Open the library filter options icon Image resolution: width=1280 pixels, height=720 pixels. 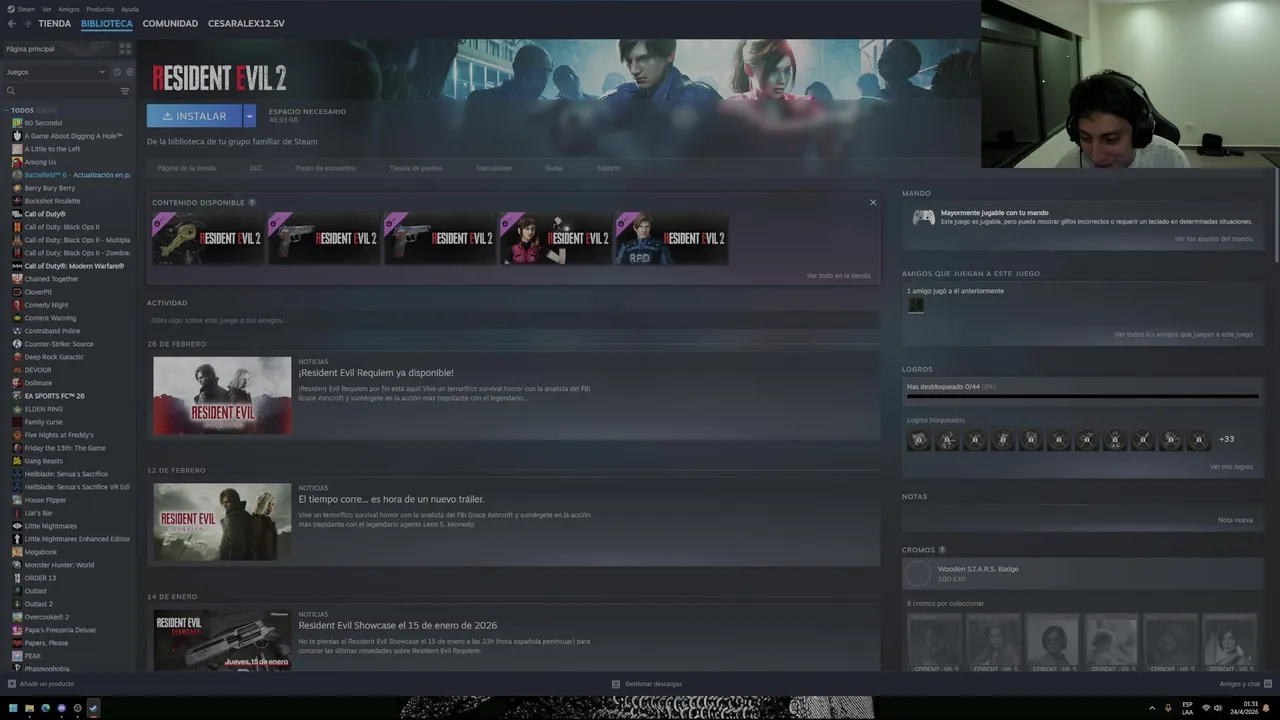click(125, 91)
